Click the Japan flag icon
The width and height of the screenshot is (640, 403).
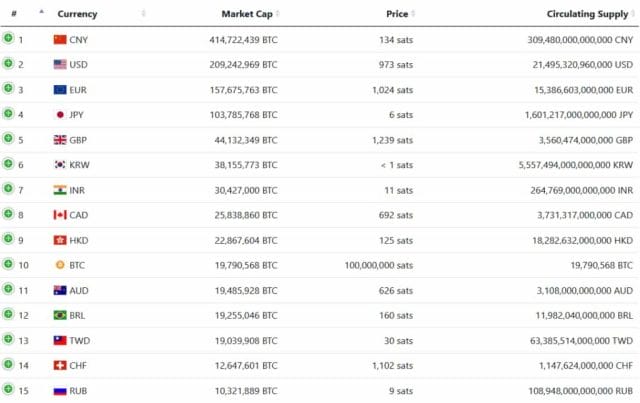coord(60,115)
